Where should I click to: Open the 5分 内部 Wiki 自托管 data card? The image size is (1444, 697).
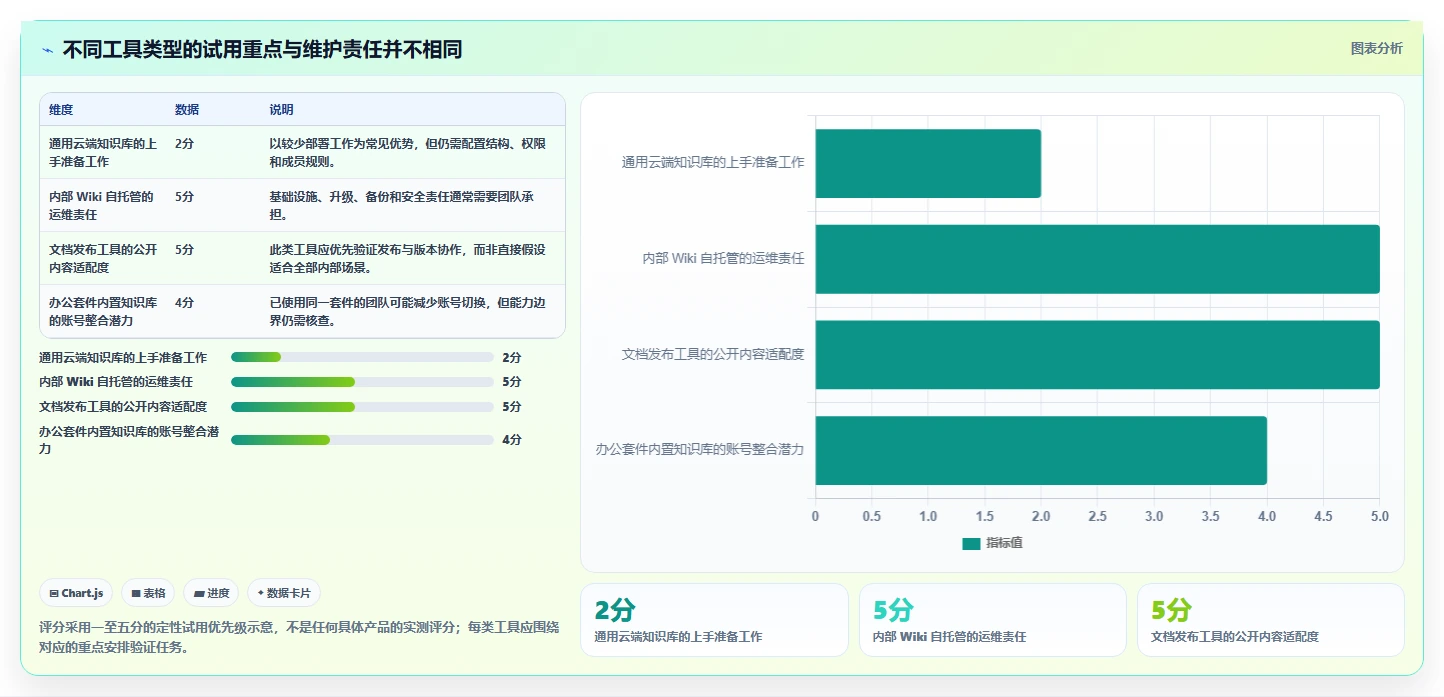pyautogui.click(x=993, y=620)
